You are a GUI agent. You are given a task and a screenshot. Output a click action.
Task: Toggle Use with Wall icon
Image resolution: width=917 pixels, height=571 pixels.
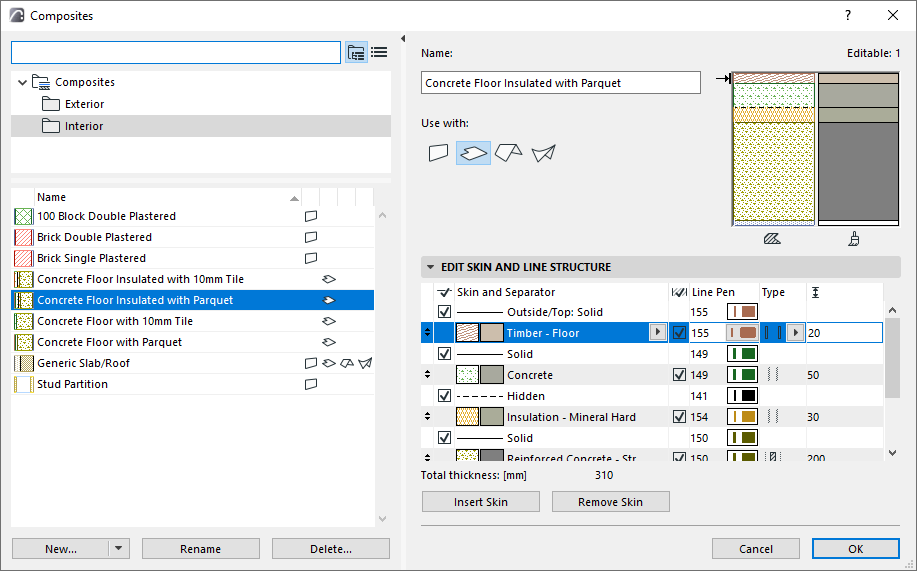(x=439, y=153)
